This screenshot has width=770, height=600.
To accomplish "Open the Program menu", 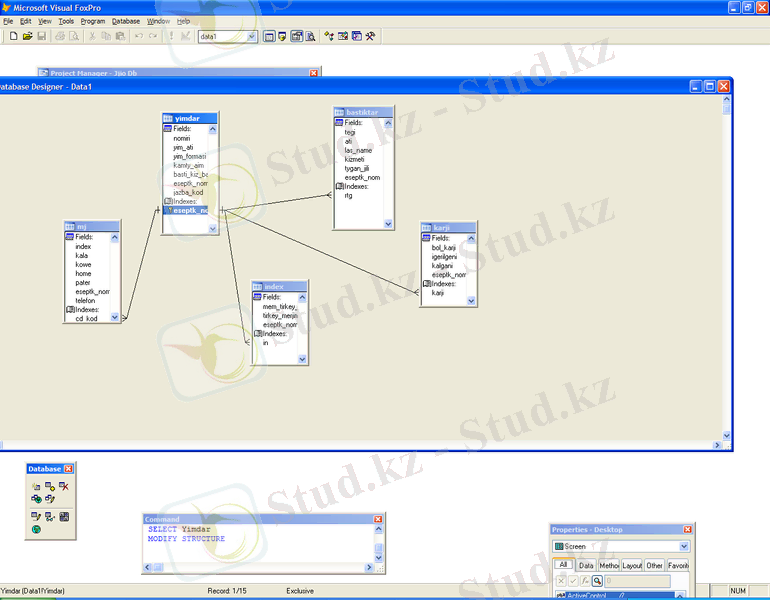I will [x=93, y=21].
